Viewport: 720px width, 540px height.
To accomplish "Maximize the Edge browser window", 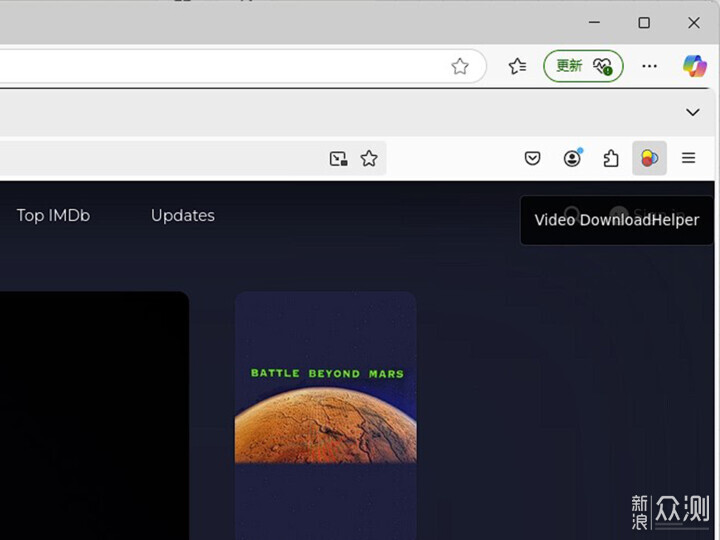I will pos(644,22).
